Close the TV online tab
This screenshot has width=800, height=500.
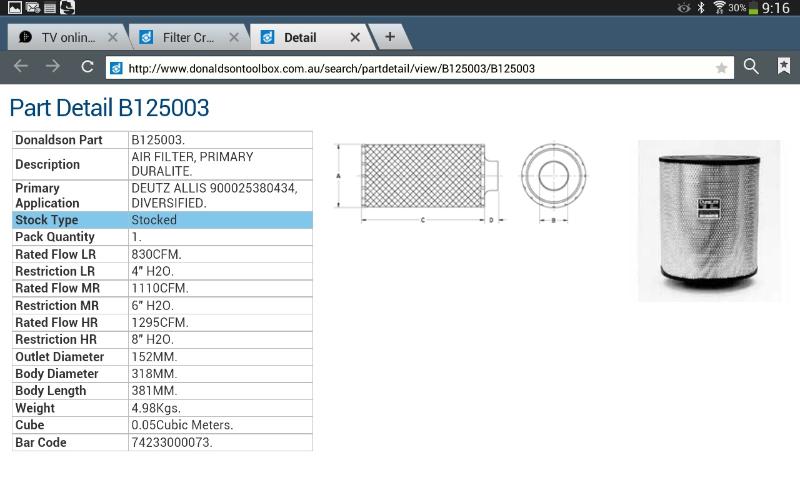pos(113,37)
